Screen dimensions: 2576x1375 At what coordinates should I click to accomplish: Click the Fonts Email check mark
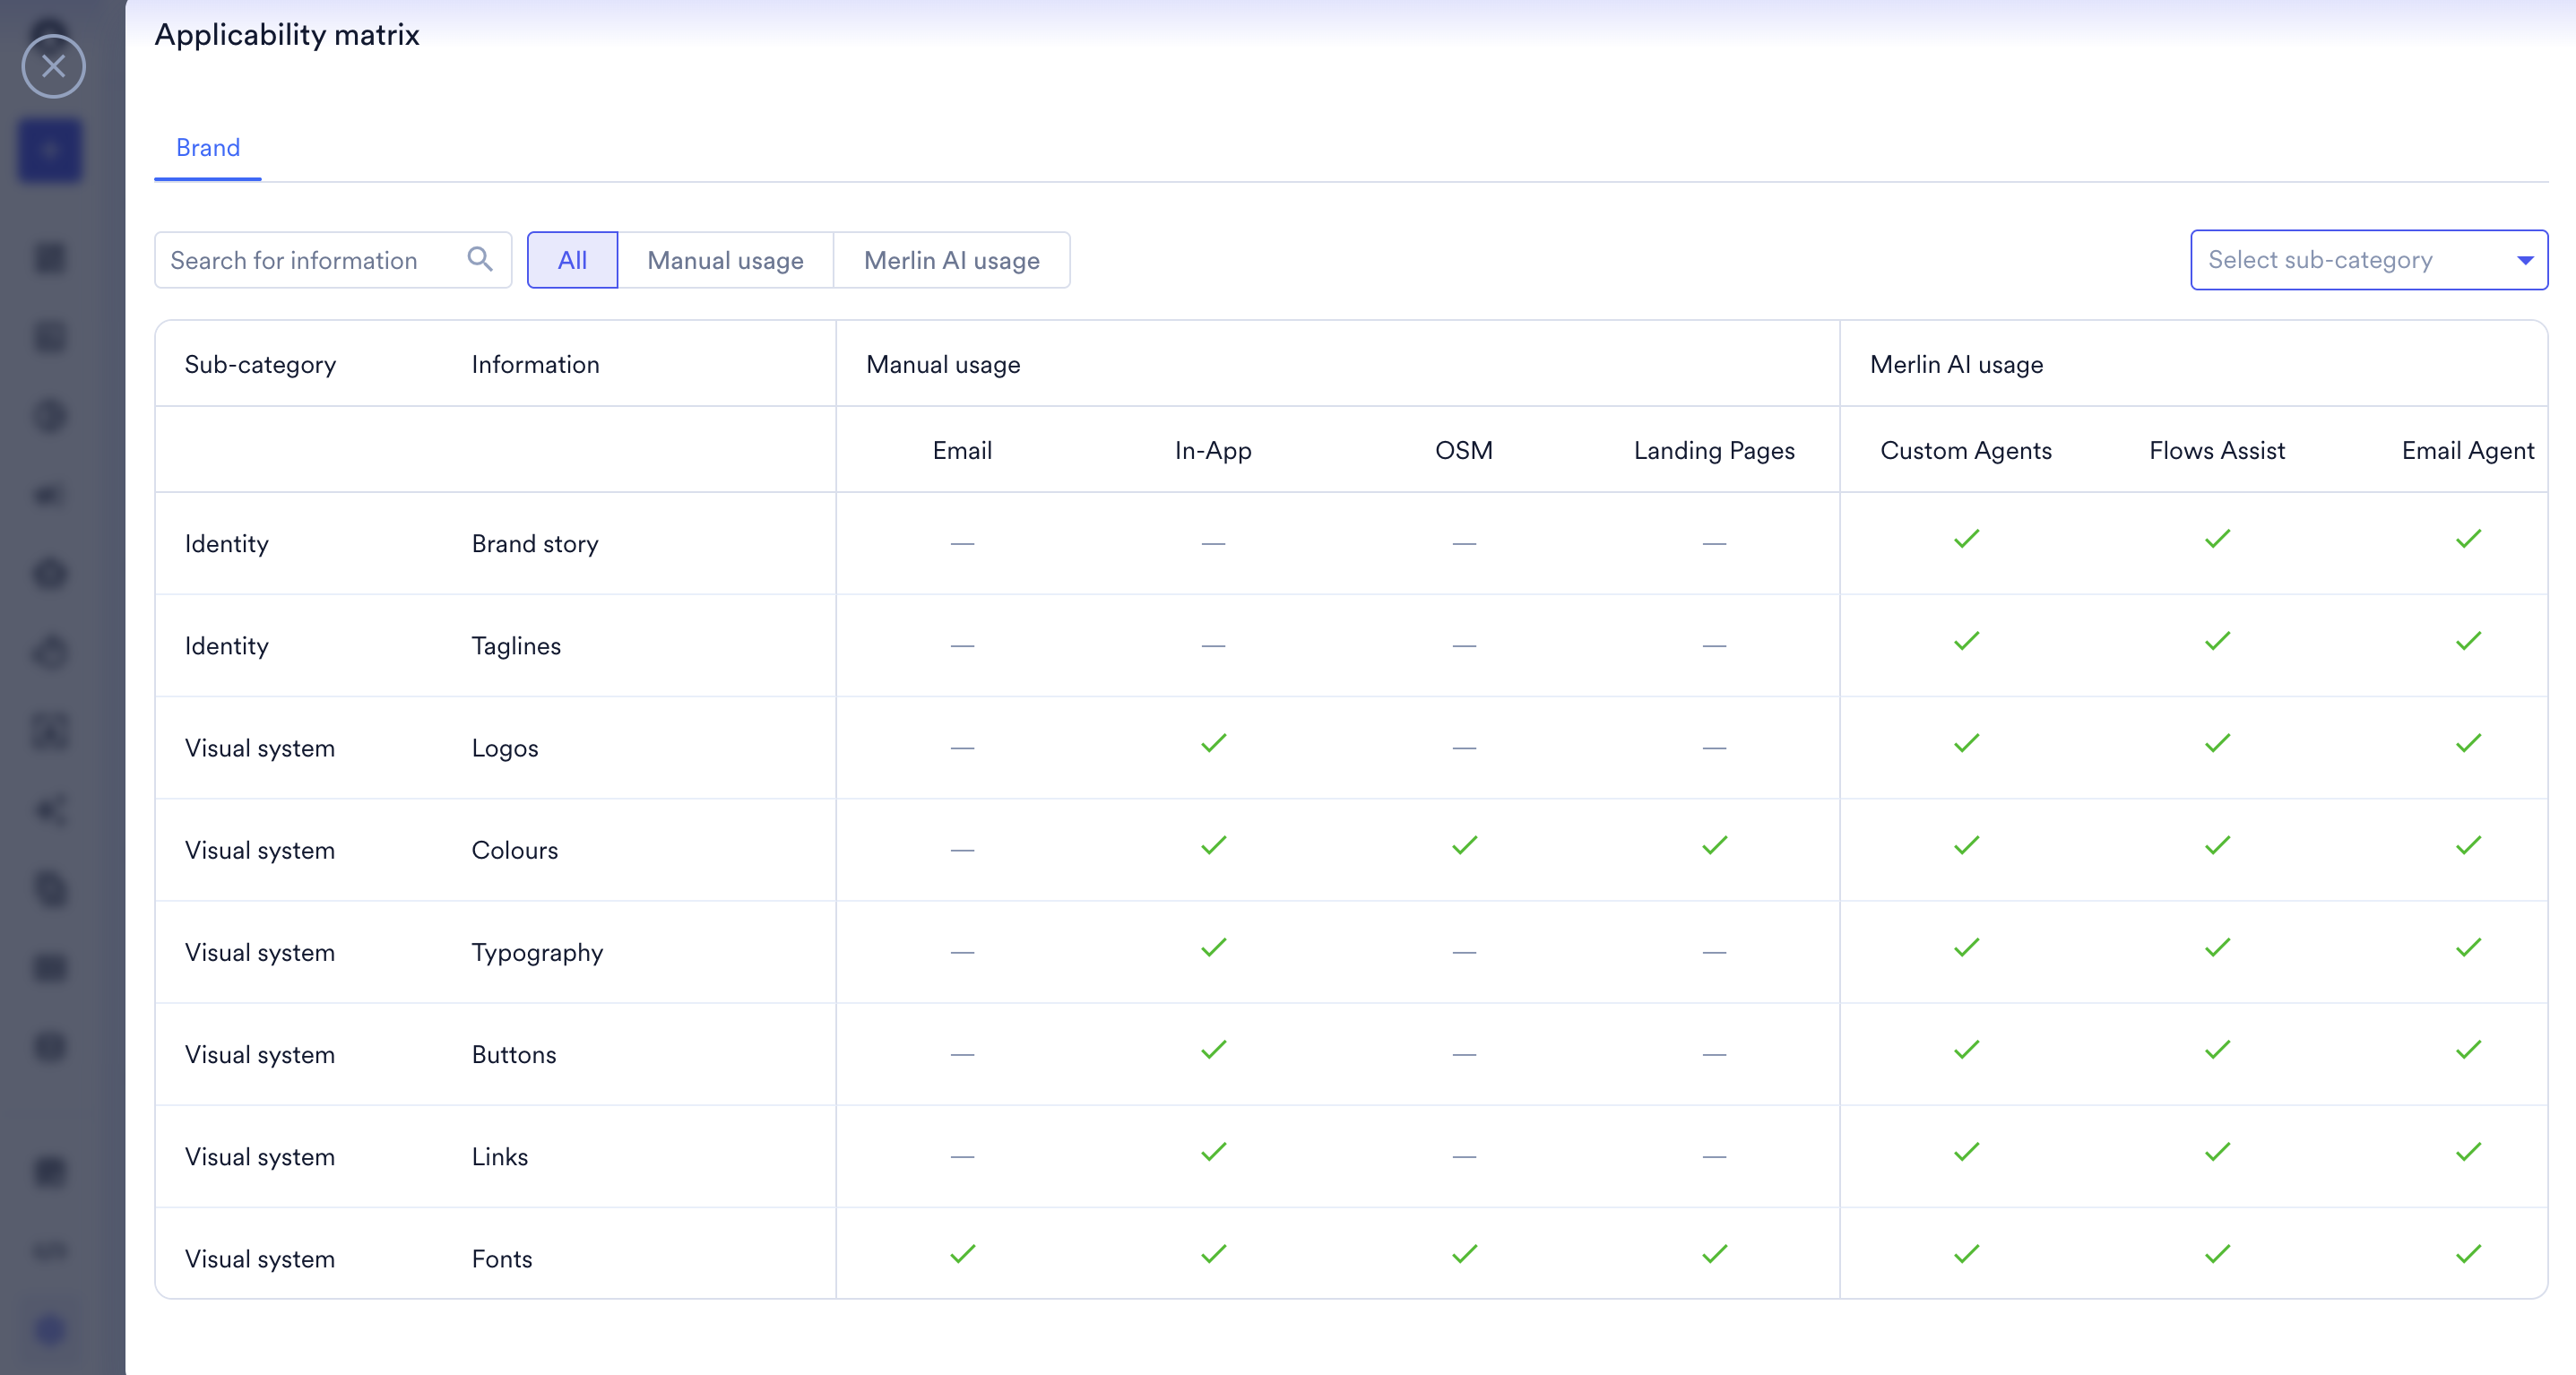point(963,1254)
